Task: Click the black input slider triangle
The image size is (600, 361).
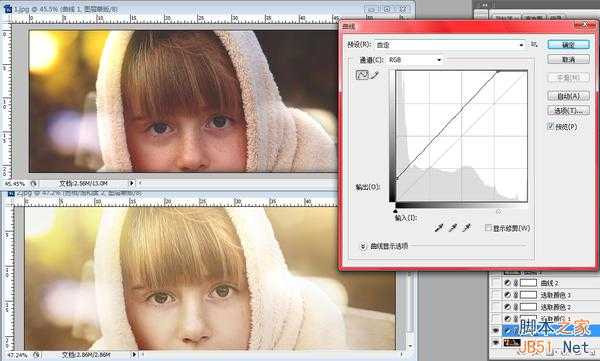Action: click(x=395, y=211)
